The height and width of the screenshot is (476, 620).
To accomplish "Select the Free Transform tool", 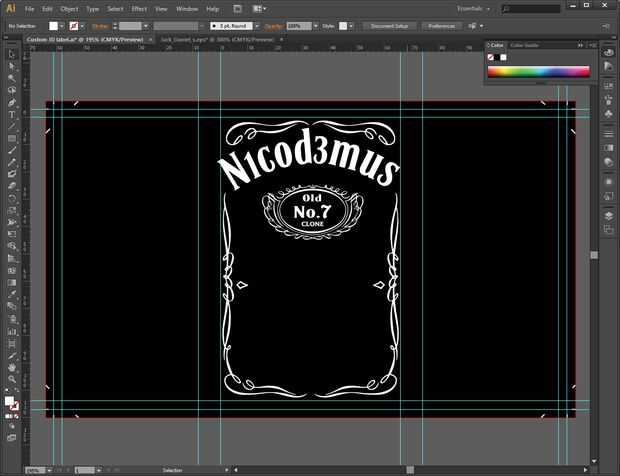I will (12, 234).
